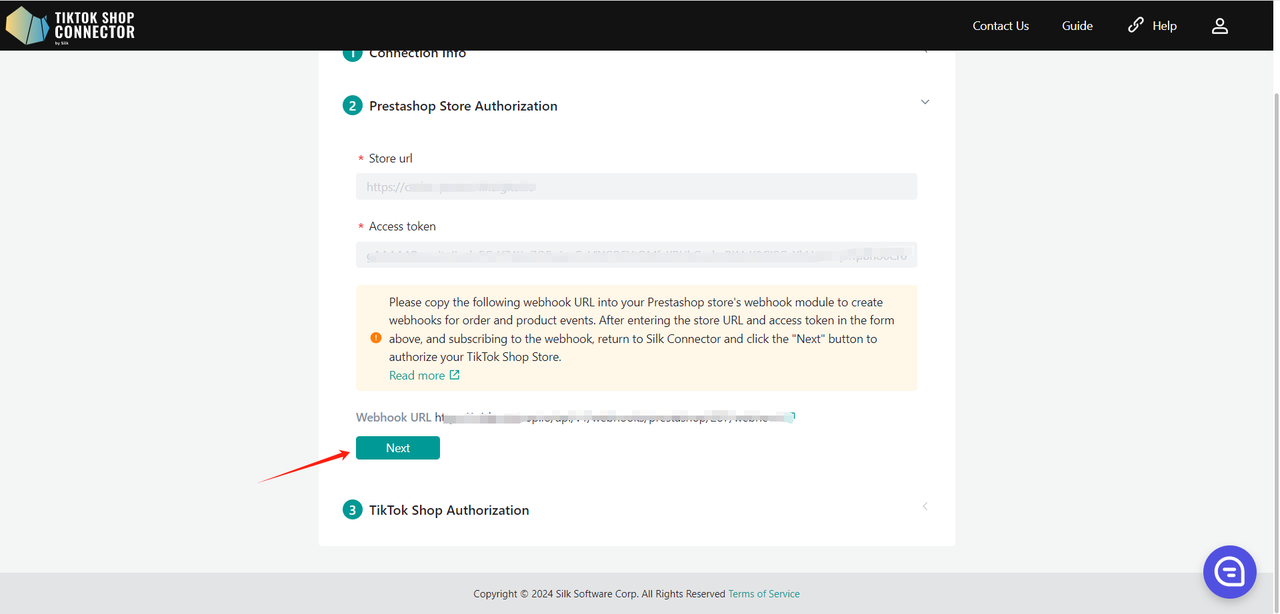Screen dimensions: 1280x614
Task: Collapse the Prestashop Store Authorization chevron
Action: [x=925, y=102]
